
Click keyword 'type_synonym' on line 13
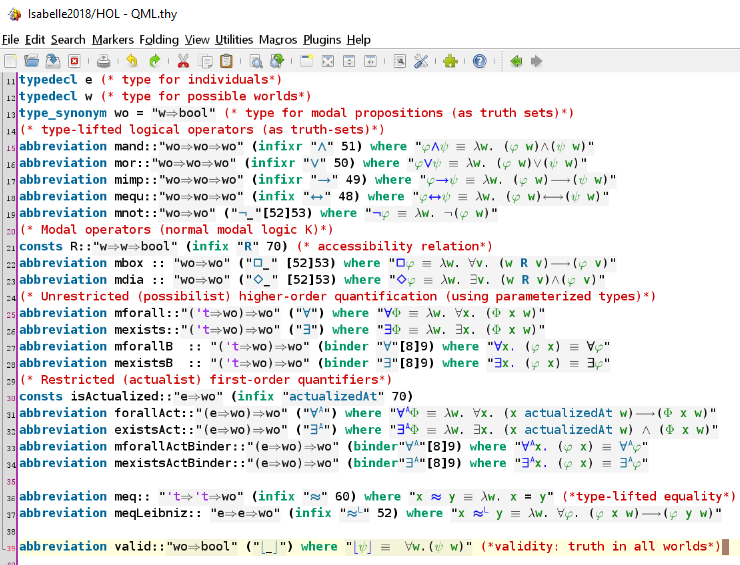[x=63, y=113]
